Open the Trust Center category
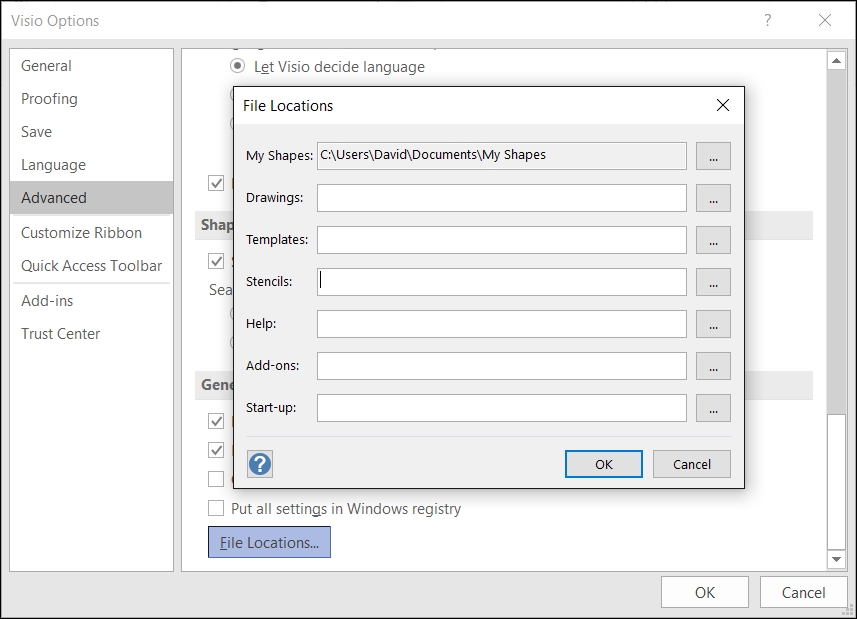The image size is (857, 619). click(91, 334)
